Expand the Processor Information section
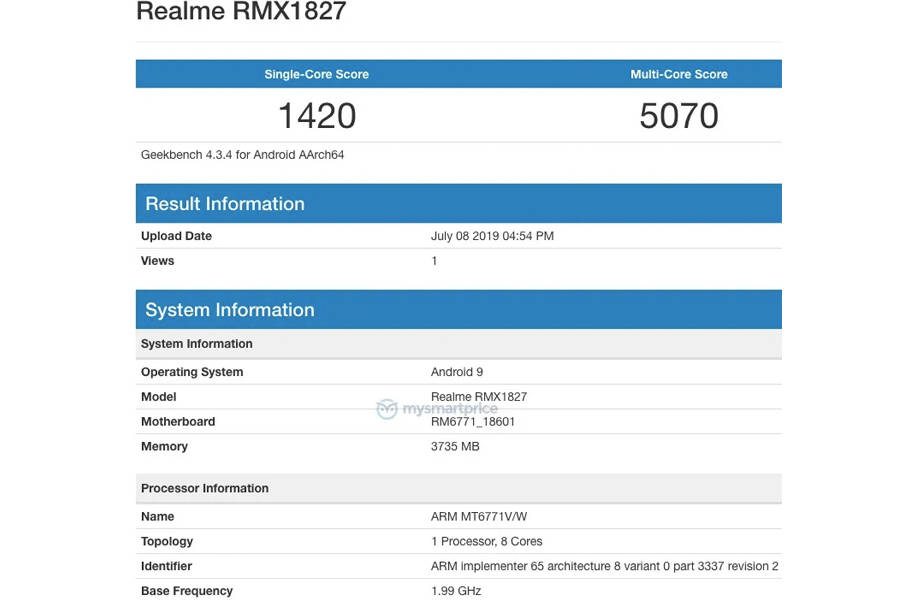900x600 pixels. point(204,488)
